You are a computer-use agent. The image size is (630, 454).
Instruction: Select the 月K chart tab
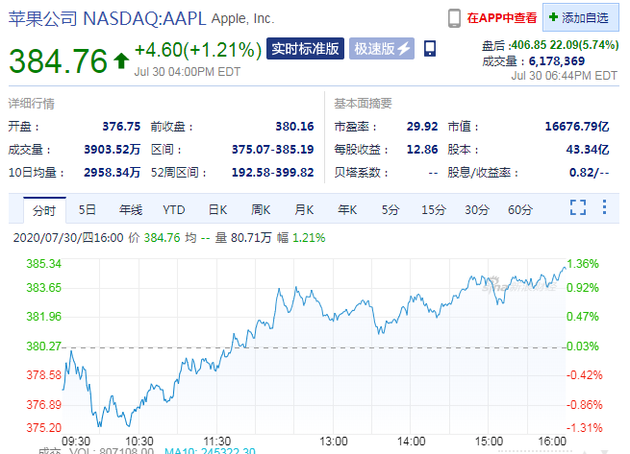click(304, 210)
